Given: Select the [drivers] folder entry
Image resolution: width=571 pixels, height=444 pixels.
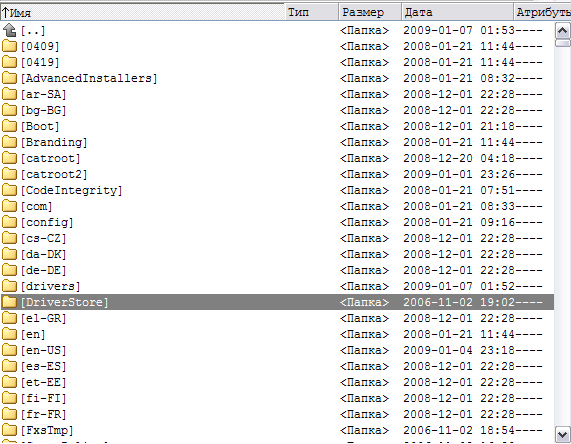Looking at the screenshot, I should pos(277,286).
